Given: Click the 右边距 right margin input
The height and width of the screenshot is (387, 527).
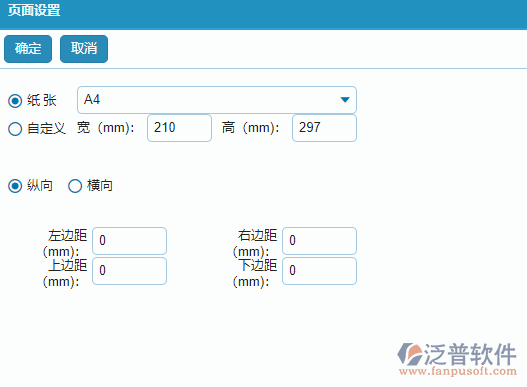Looking at the screenshot, I should 319,241.
